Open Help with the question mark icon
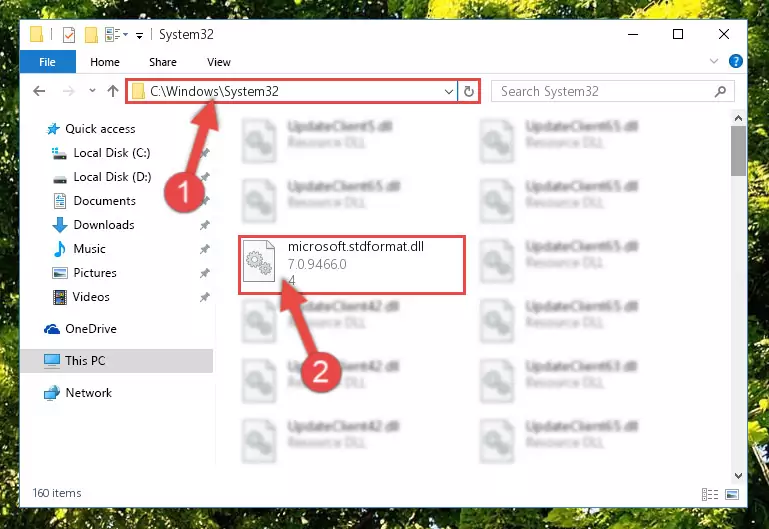The width and height of the screenshot is (769, 529). [735, 61]
